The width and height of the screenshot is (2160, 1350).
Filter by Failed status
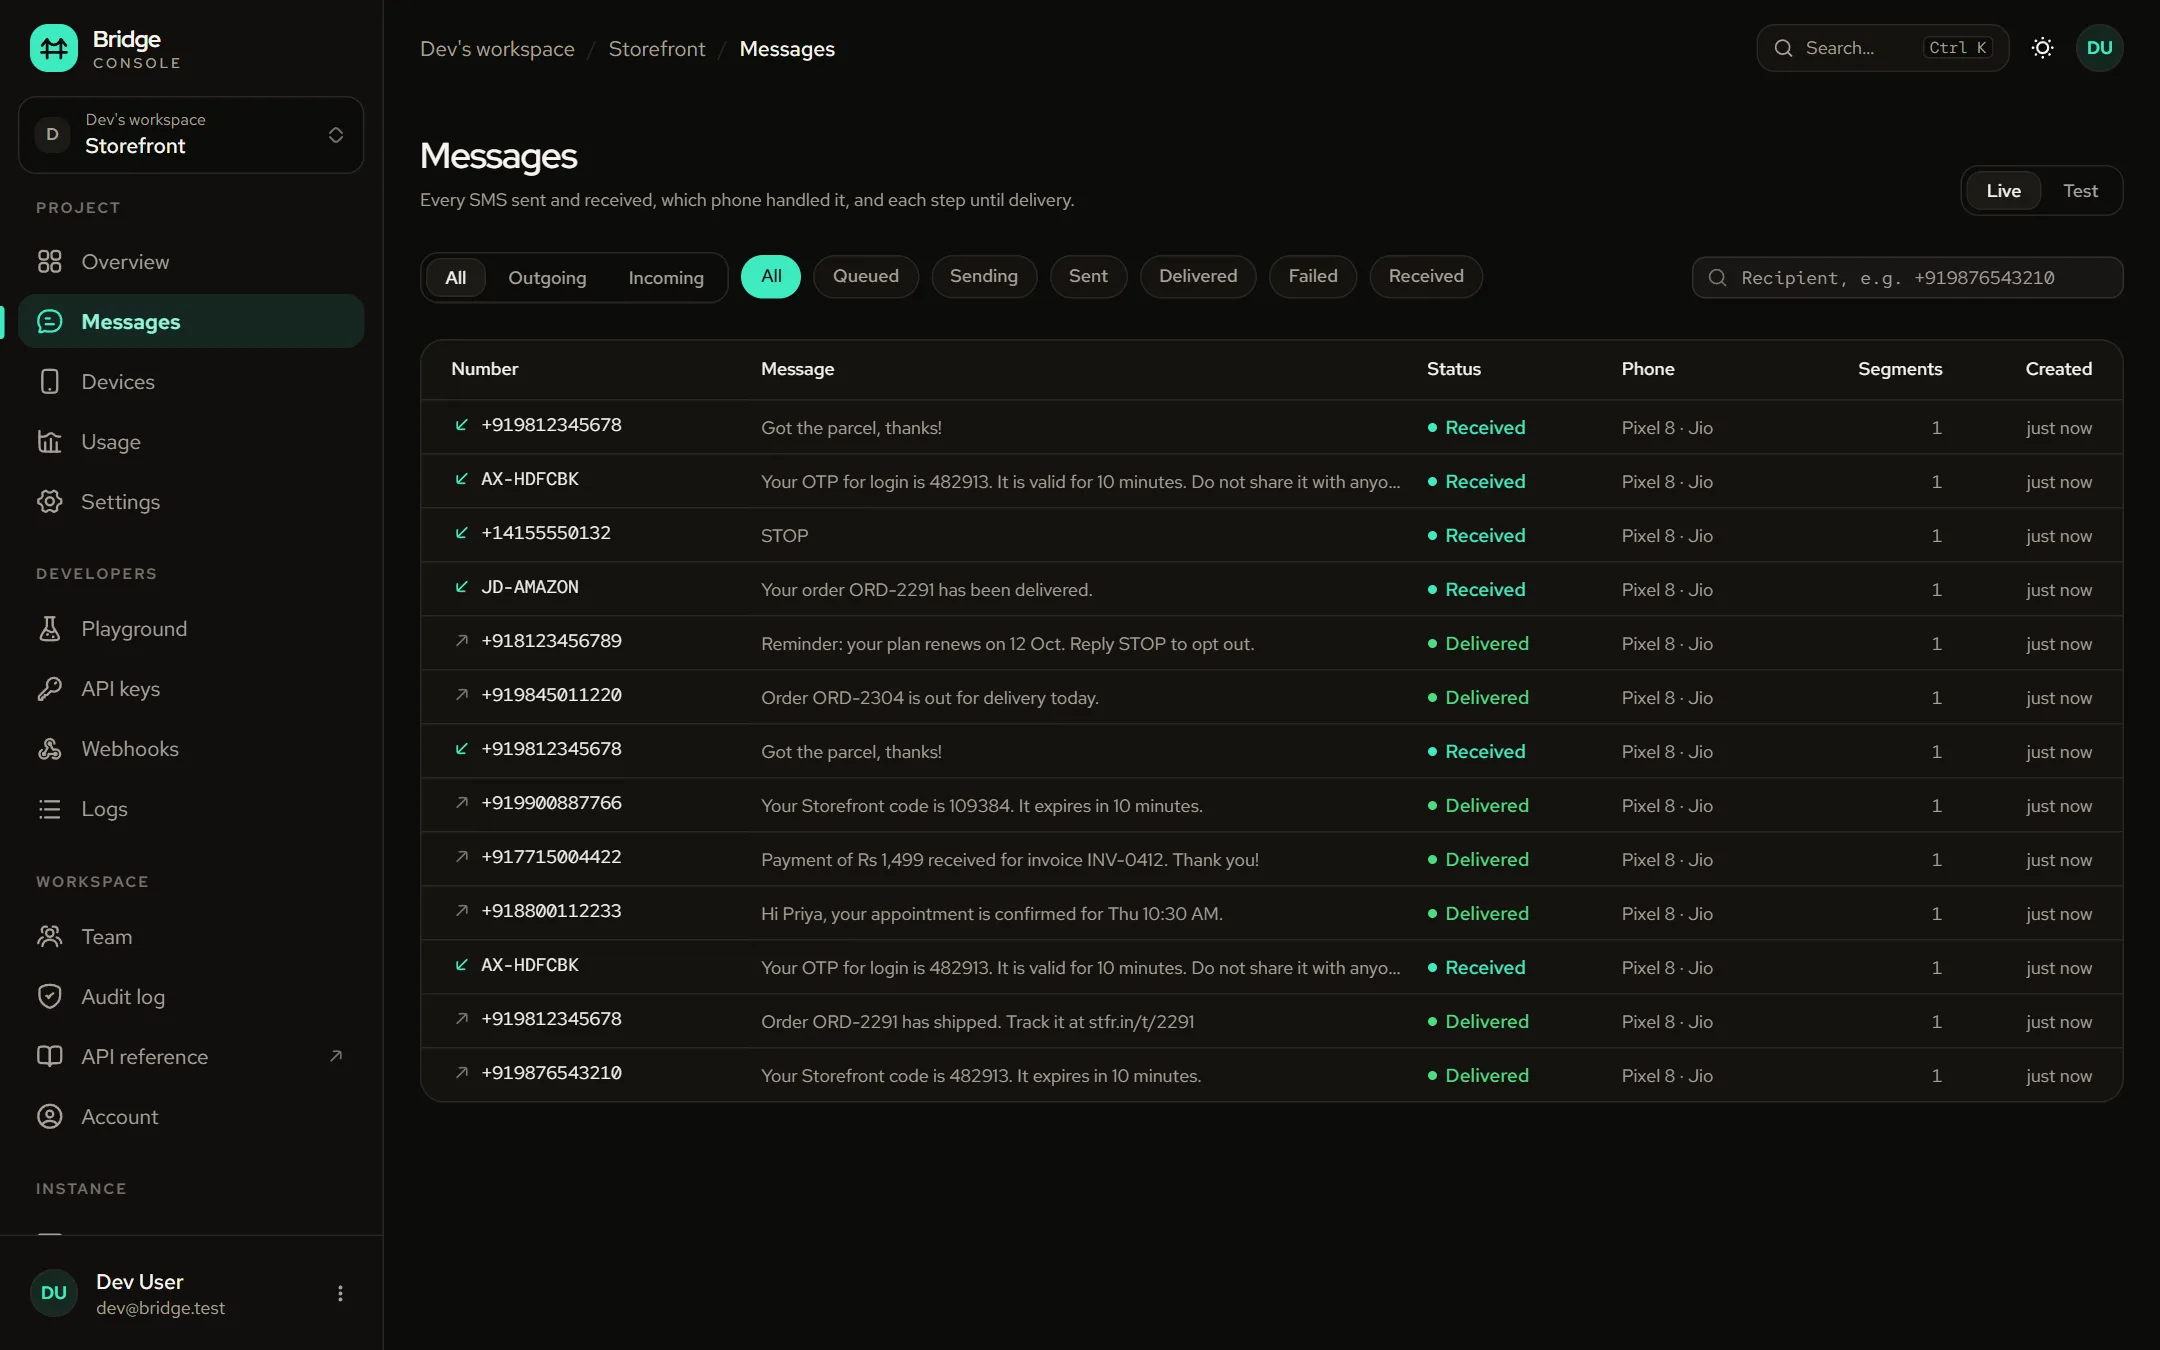[1313, 277]
